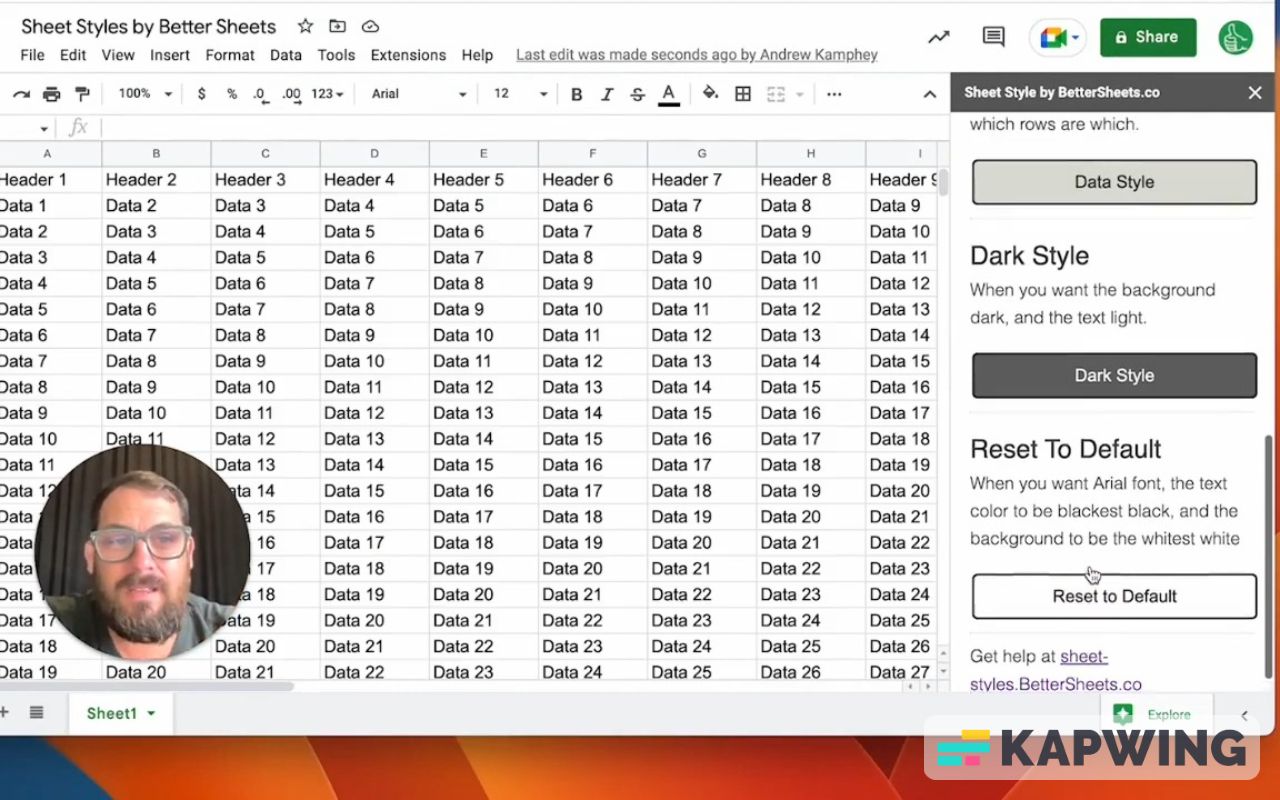The image size is (1280, 800).
Task: Open the View menu
Action: tap(118, 55)
